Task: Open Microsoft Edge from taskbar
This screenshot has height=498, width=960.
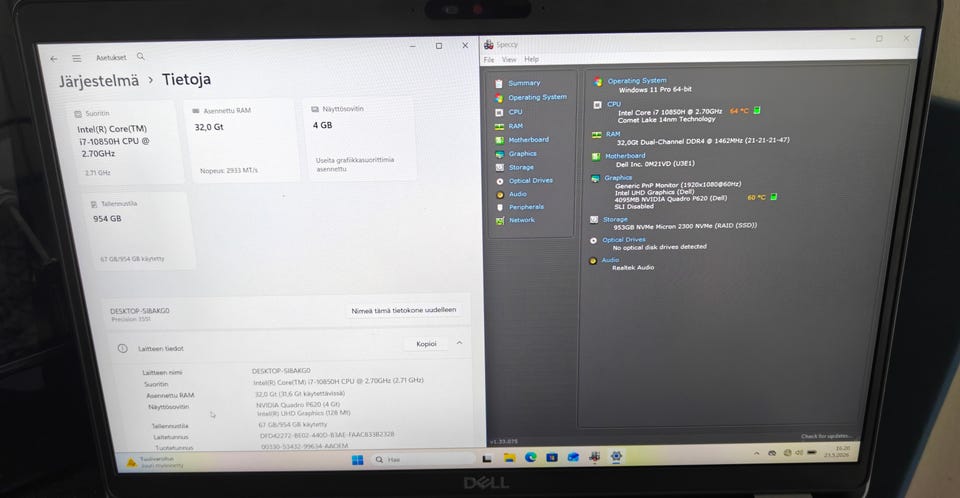Action: coord(530,457)
